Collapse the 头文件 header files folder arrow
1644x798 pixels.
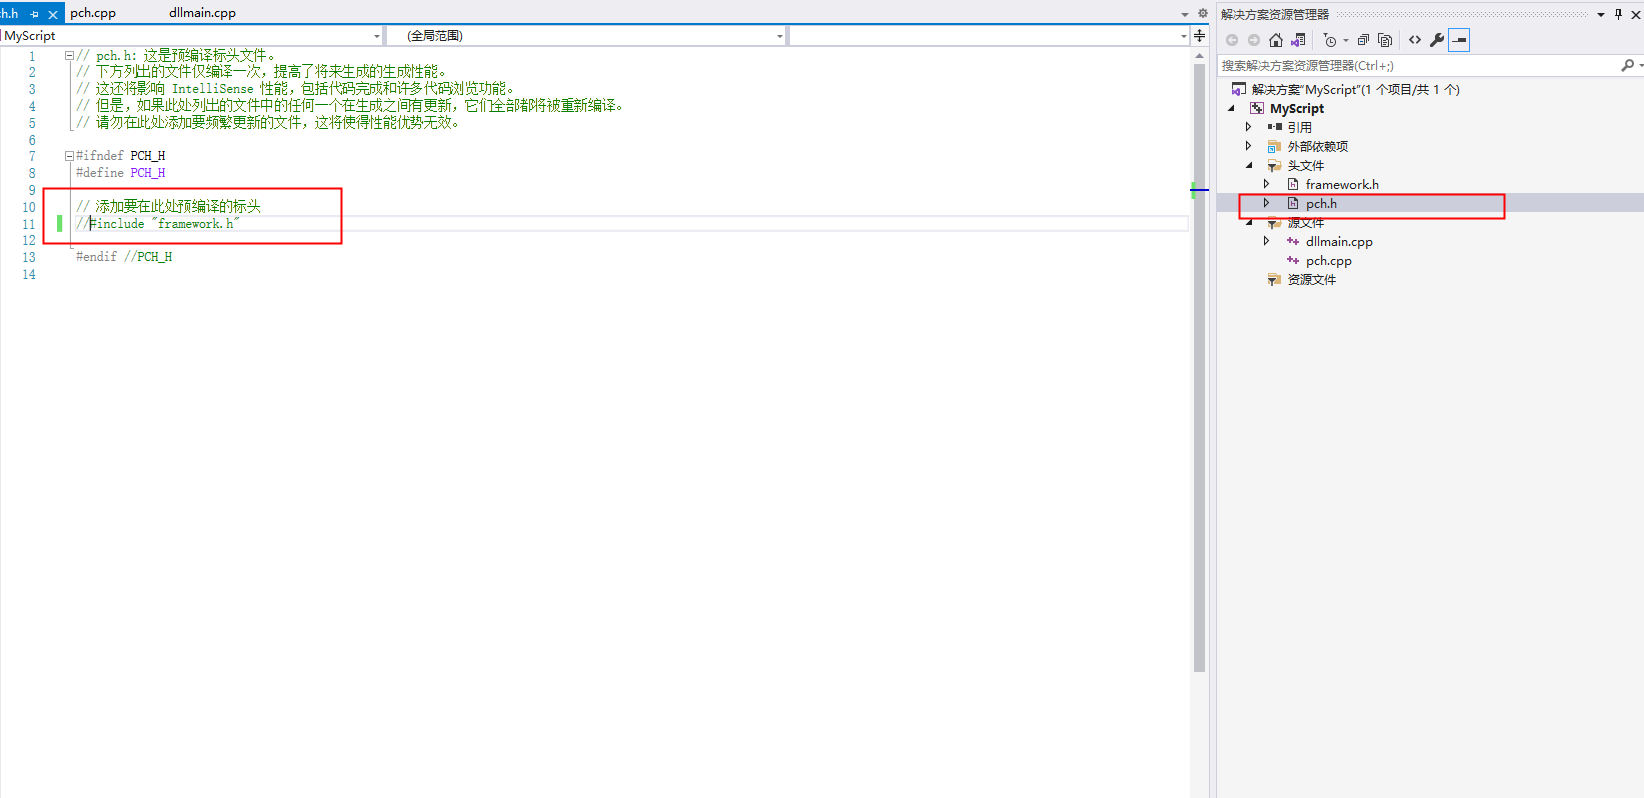click(1249, 165)
